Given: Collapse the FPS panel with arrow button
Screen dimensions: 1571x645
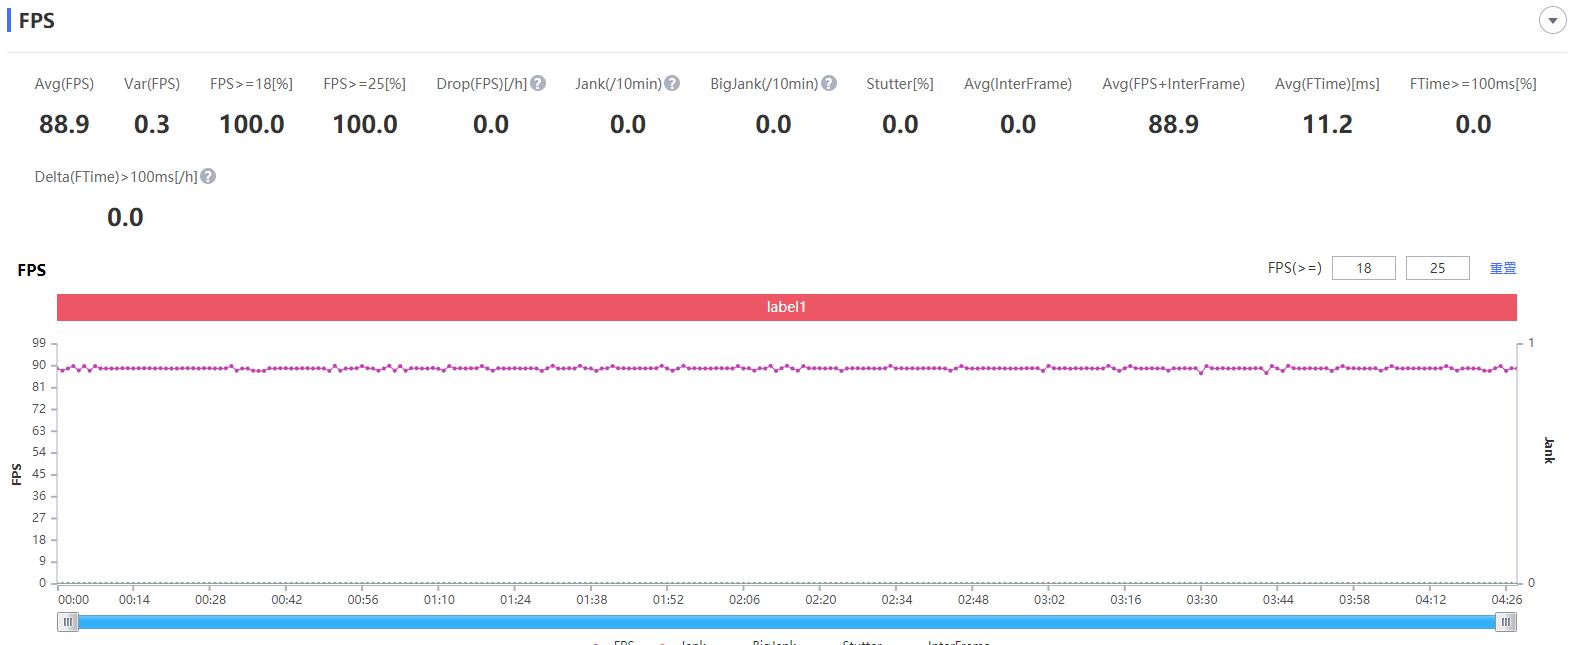Looking at the screenshot, I should click(1552, 21).
